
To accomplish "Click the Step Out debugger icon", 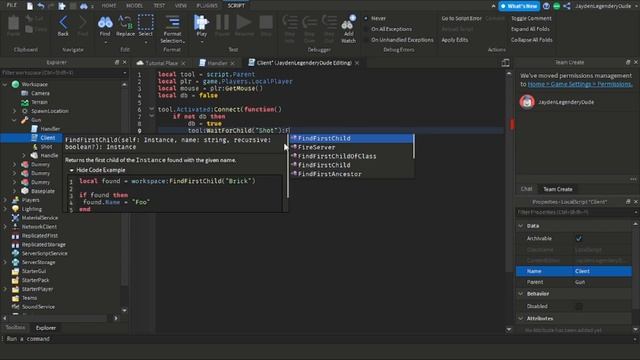I will (329, 22).
